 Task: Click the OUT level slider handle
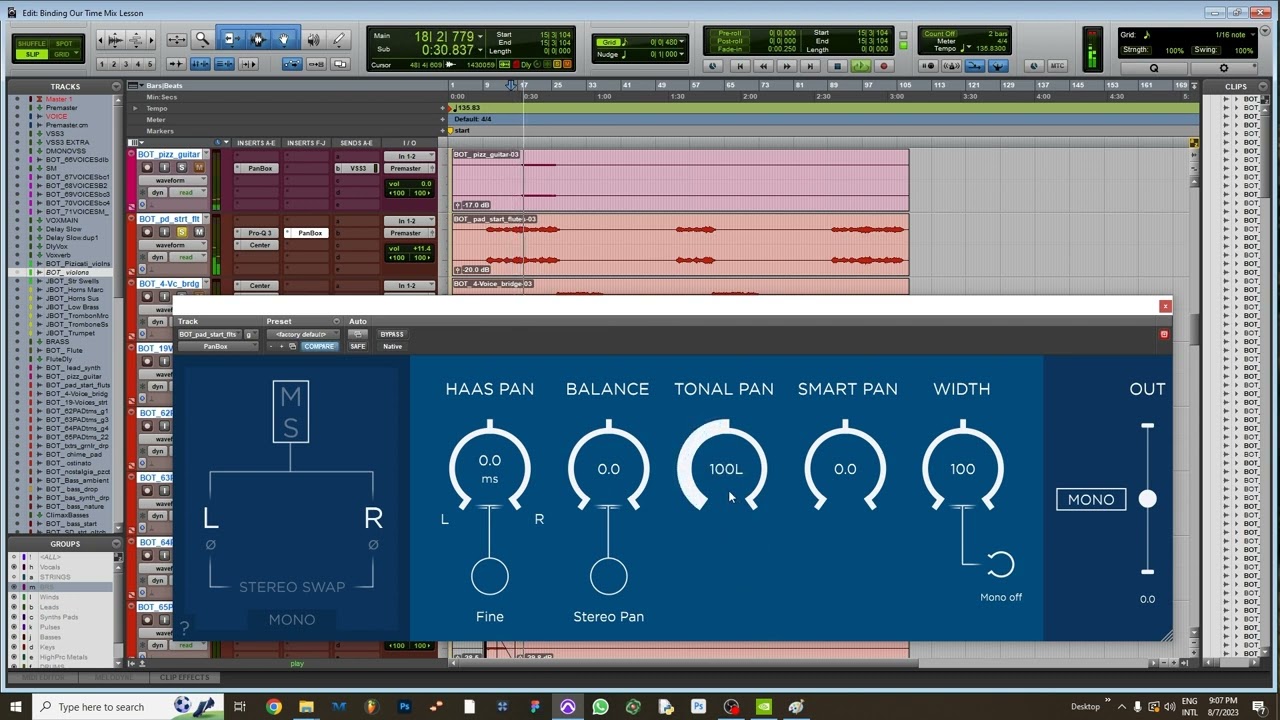1147,499
